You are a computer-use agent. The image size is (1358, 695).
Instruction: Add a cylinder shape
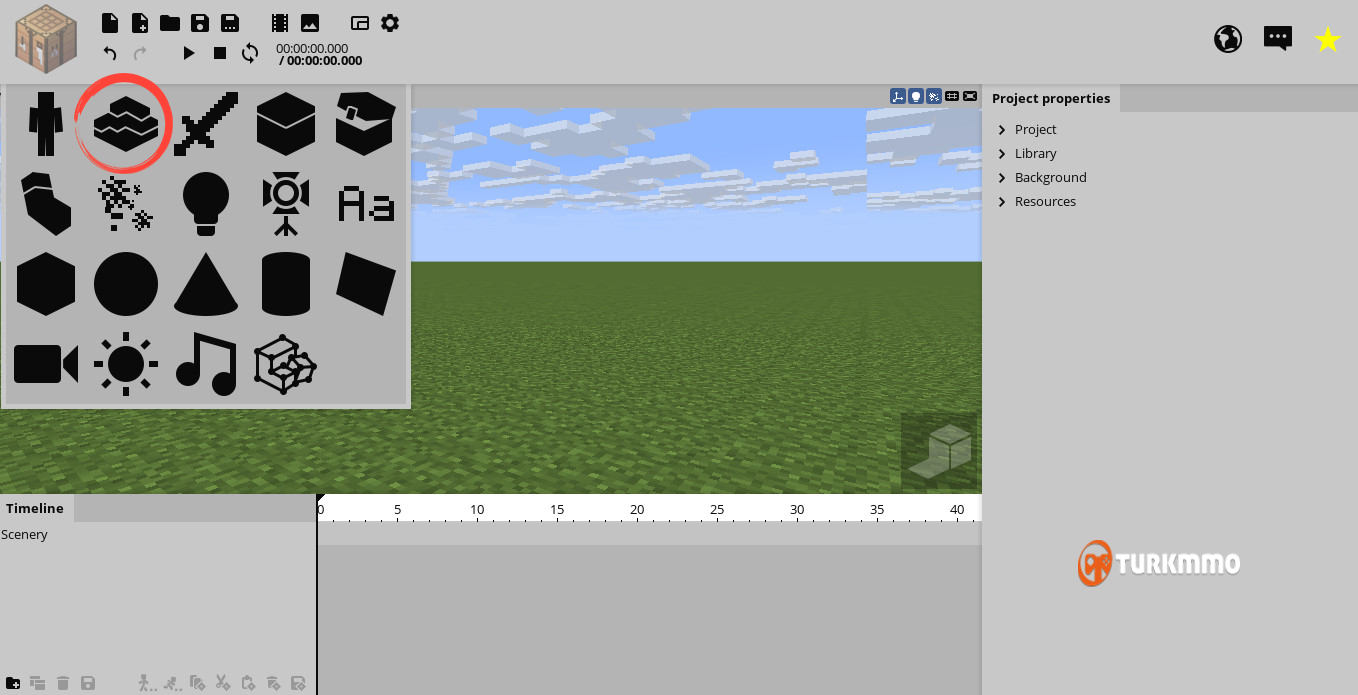pos(286,284)
